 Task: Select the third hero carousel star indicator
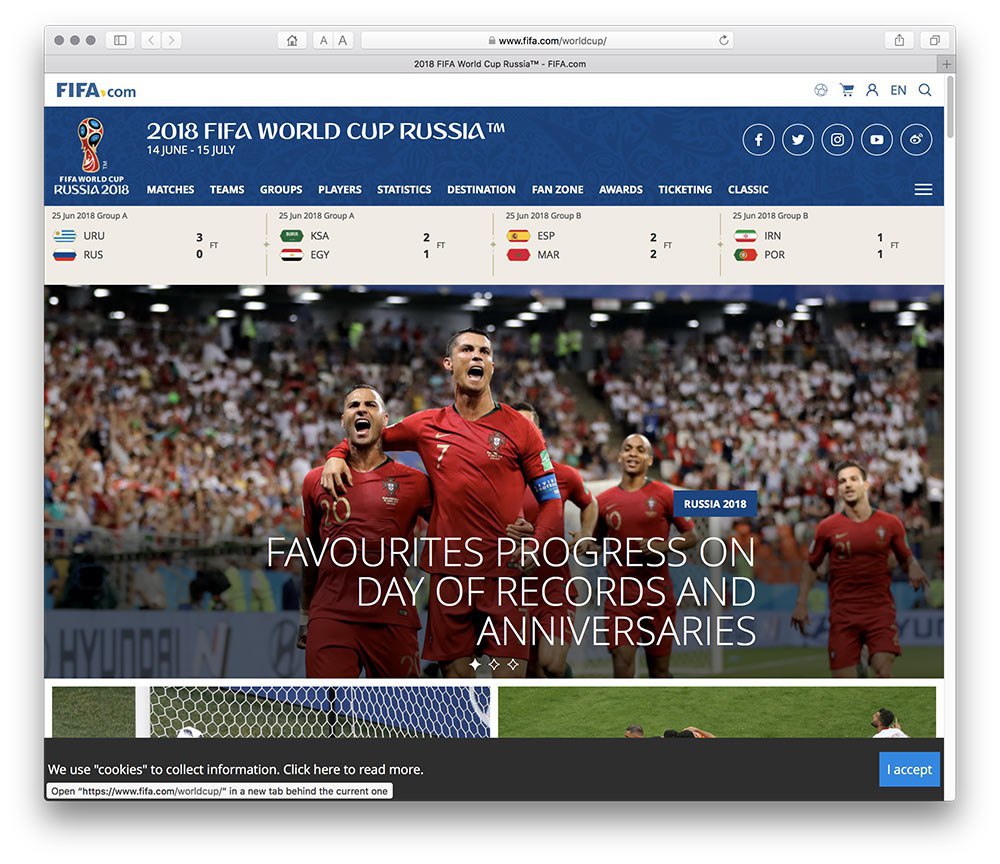[x=513, y=664]
